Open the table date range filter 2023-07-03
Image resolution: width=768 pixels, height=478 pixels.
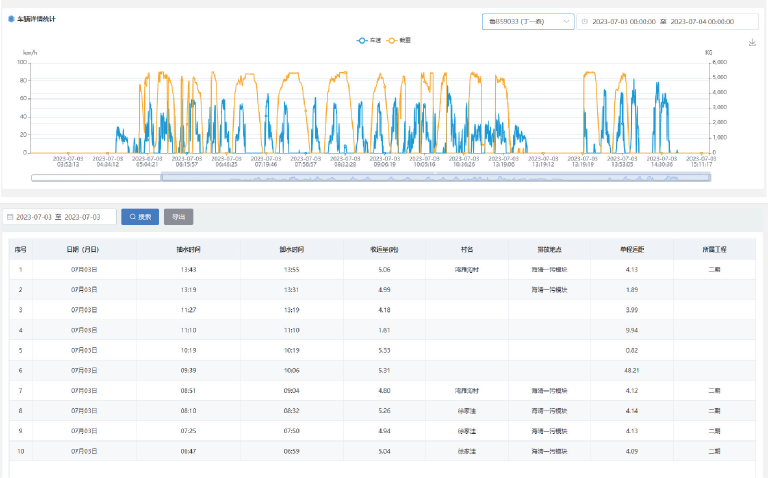[x=59, y=216]
